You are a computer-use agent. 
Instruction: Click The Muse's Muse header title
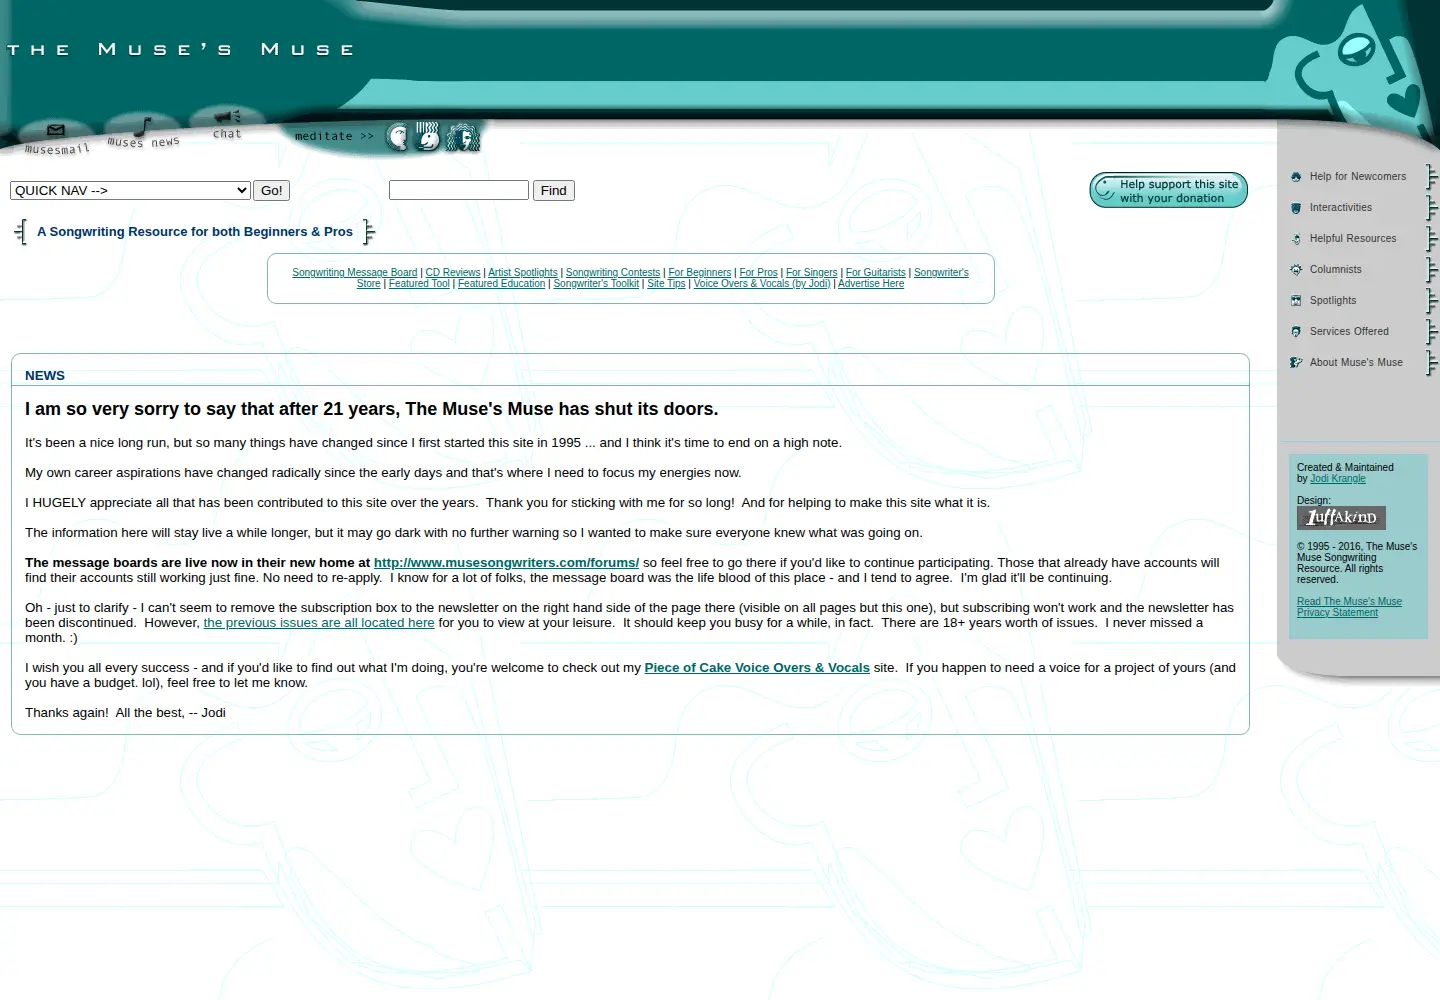click(x=180, y=49)
